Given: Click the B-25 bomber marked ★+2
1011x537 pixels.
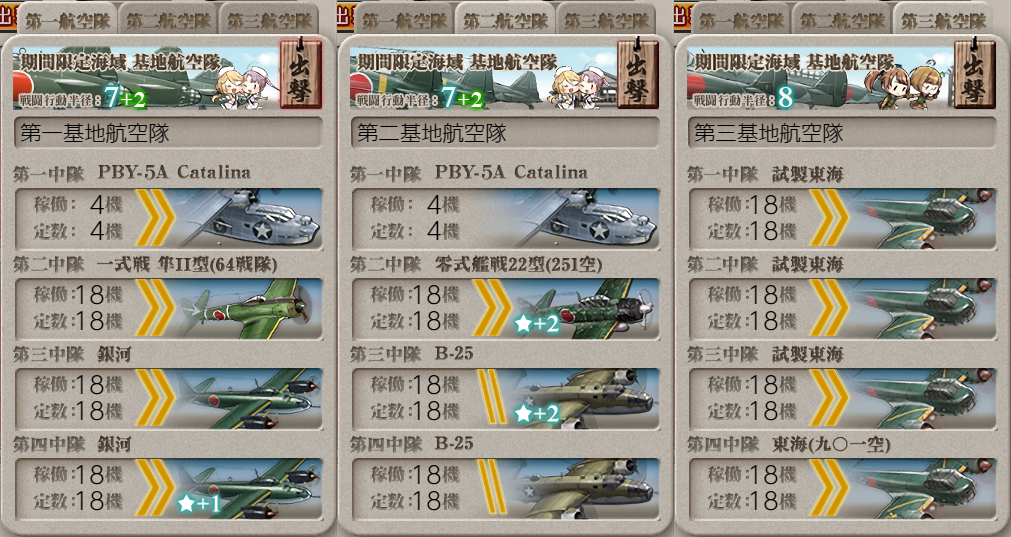Looking at the screenshot, I should 505,398.
